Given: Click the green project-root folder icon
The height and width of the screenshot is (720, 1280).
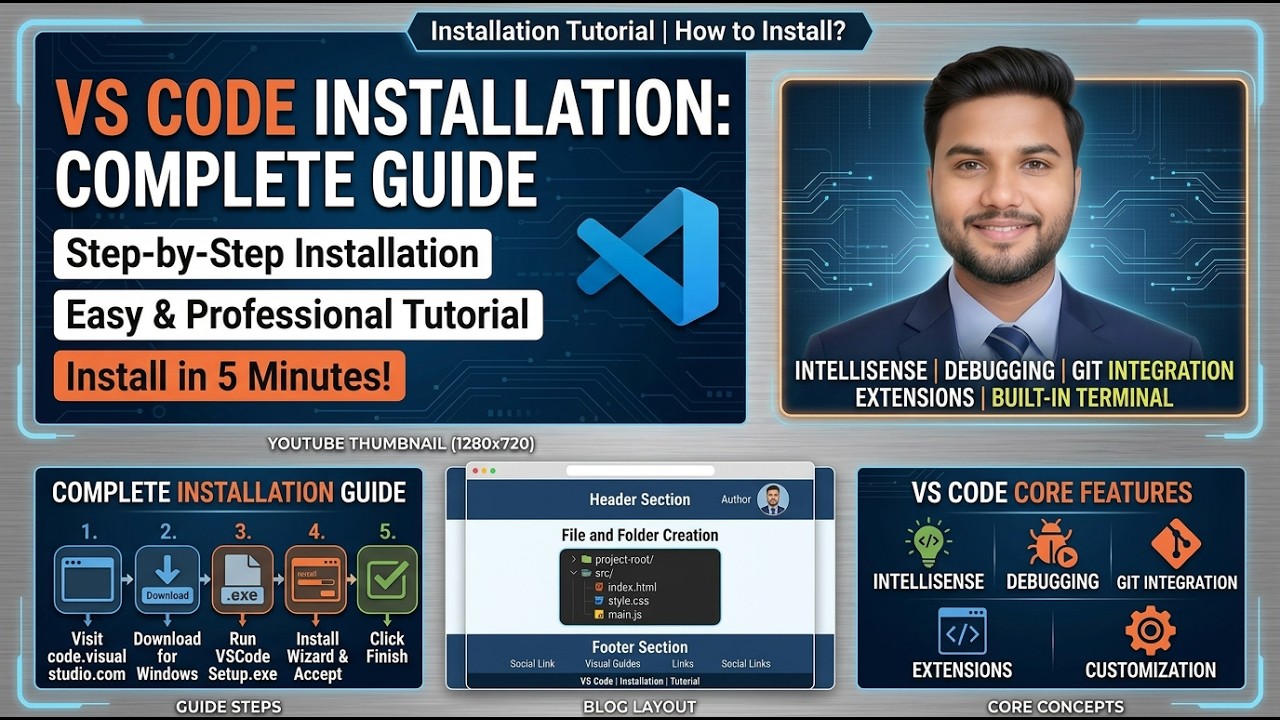Looking at the screenshot, I should (587, 559).
